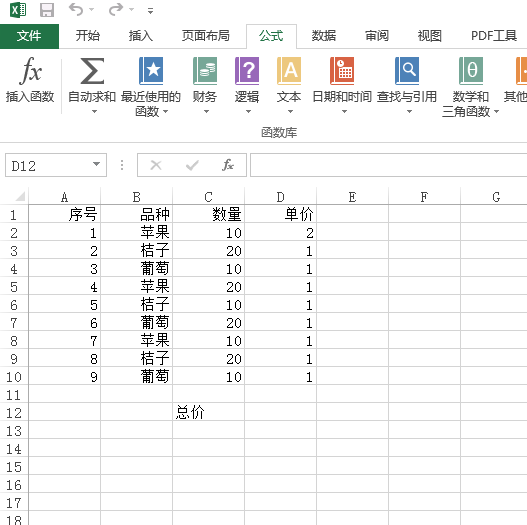Select the 桔子 cell in row 3
527x525 pixels.
point(136,250)
